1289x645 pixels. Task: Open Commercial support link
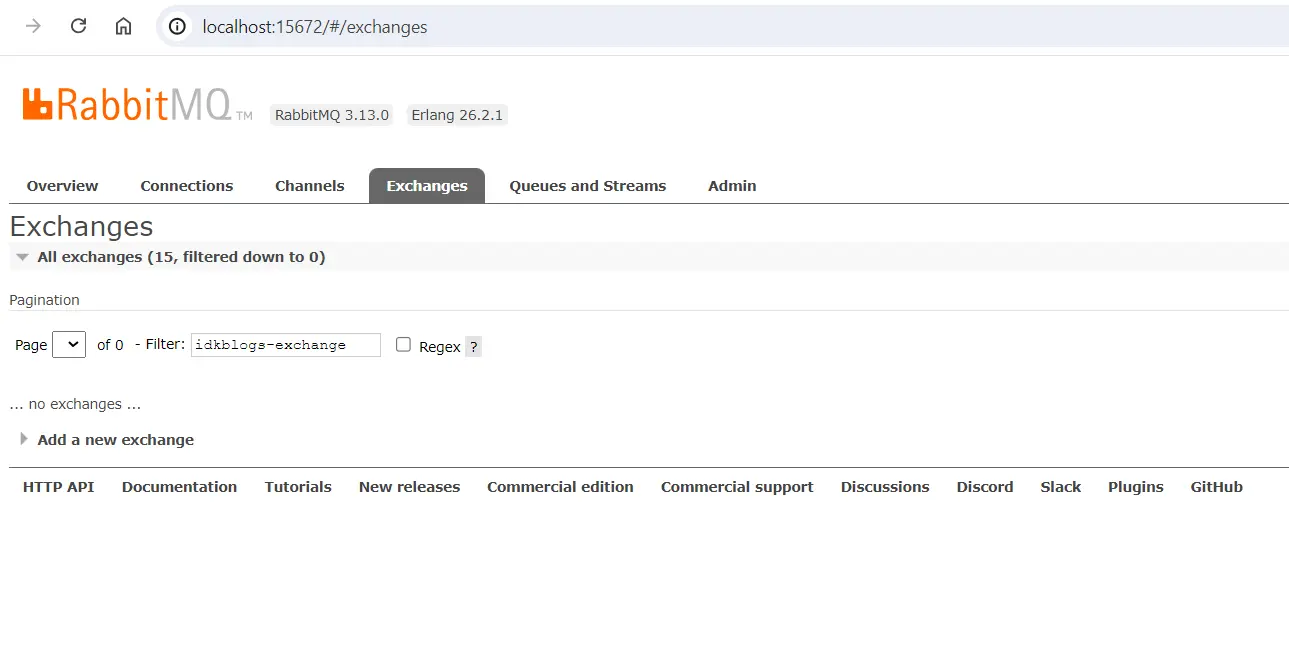coord(737,487)
